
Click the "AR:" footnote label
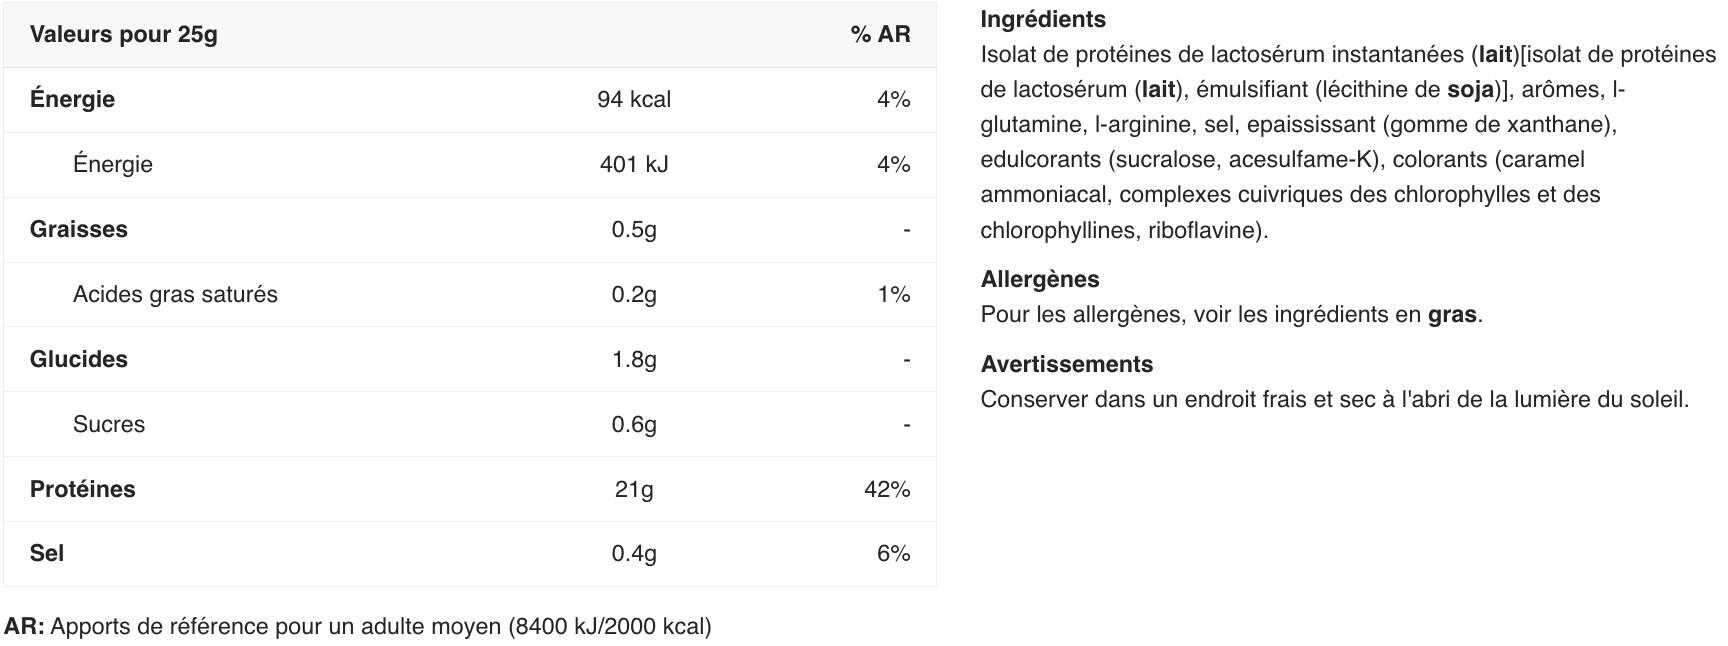(x=24, y=626)
